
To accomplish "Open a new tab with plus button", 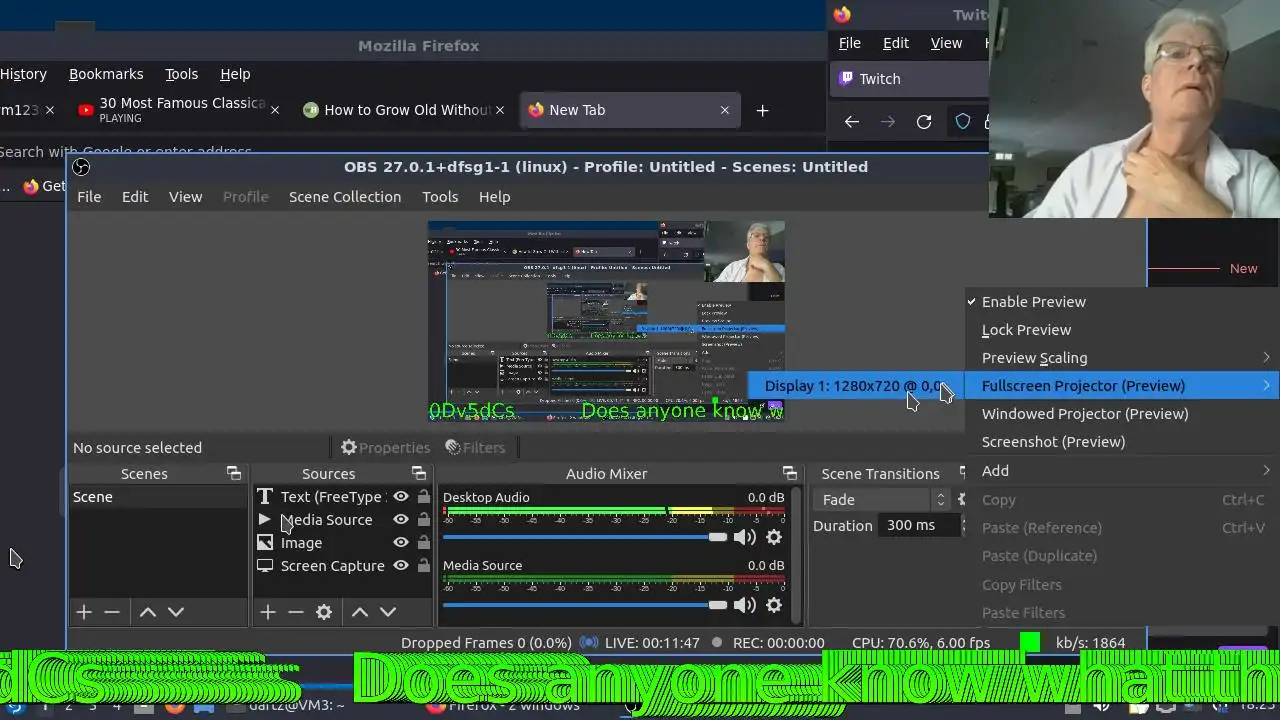I will tap(762, 110).
